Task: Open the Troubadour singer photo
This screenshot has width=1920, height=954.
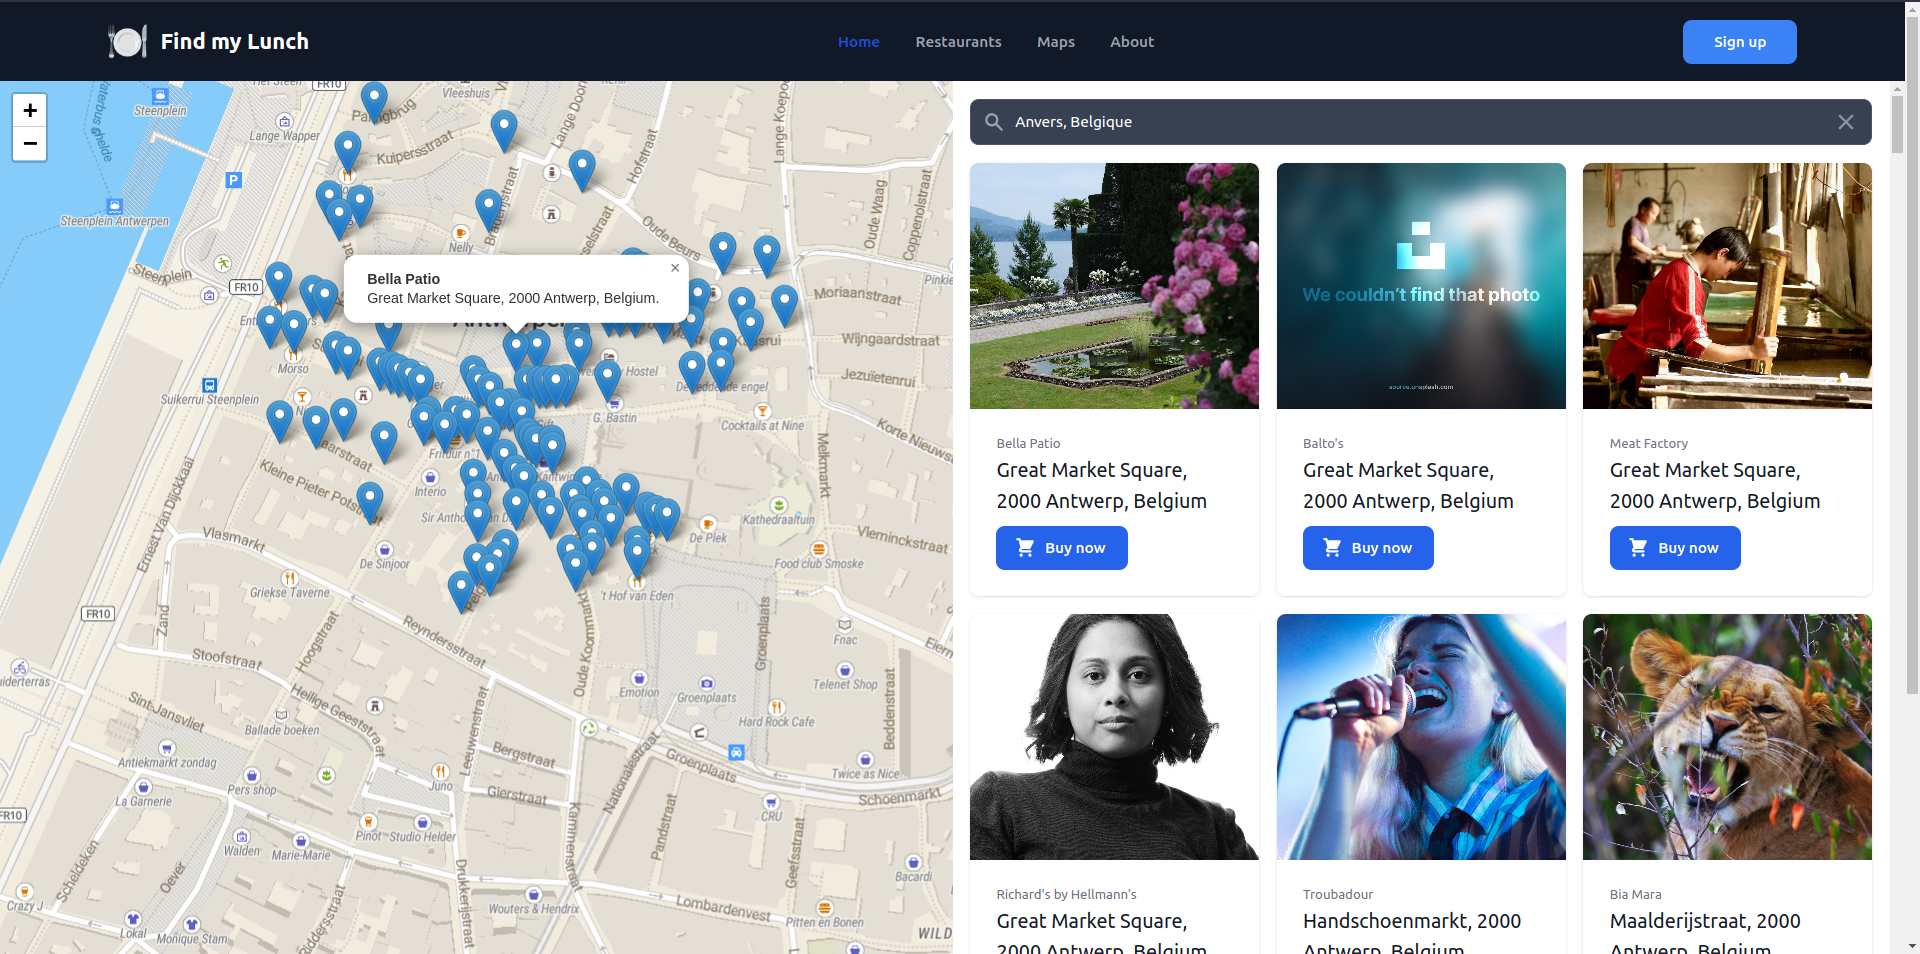Action: 1421,737
